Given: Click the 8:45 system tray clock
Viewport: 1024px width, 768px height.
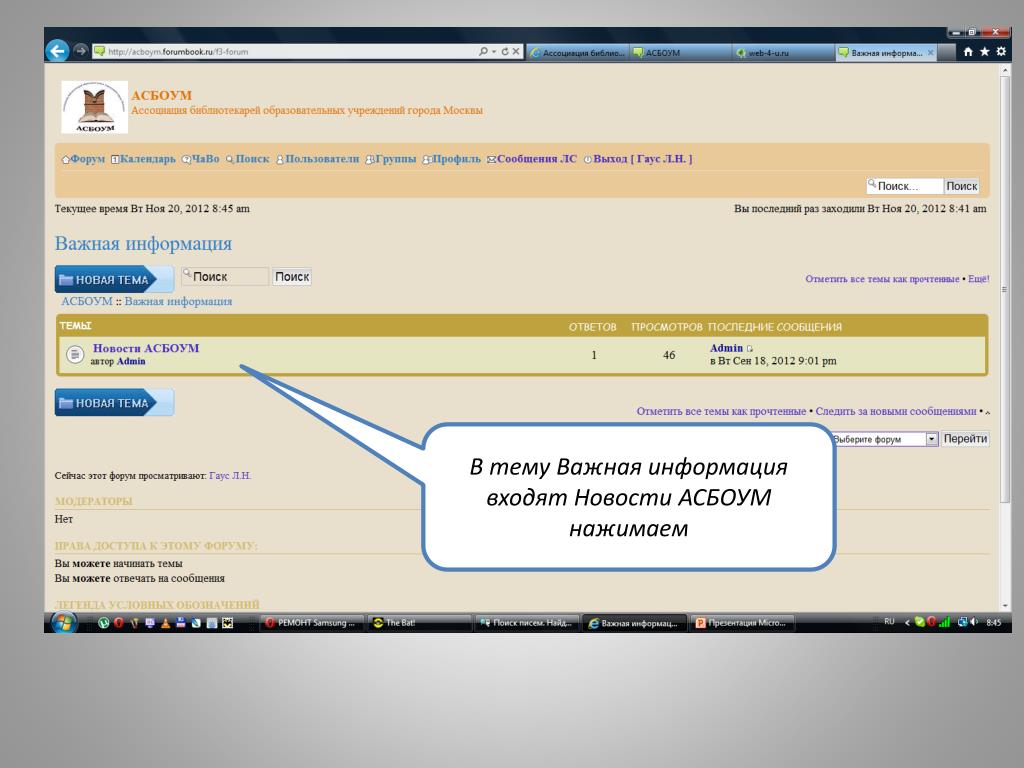Looking at the screenshot, I should pos(993,622).
